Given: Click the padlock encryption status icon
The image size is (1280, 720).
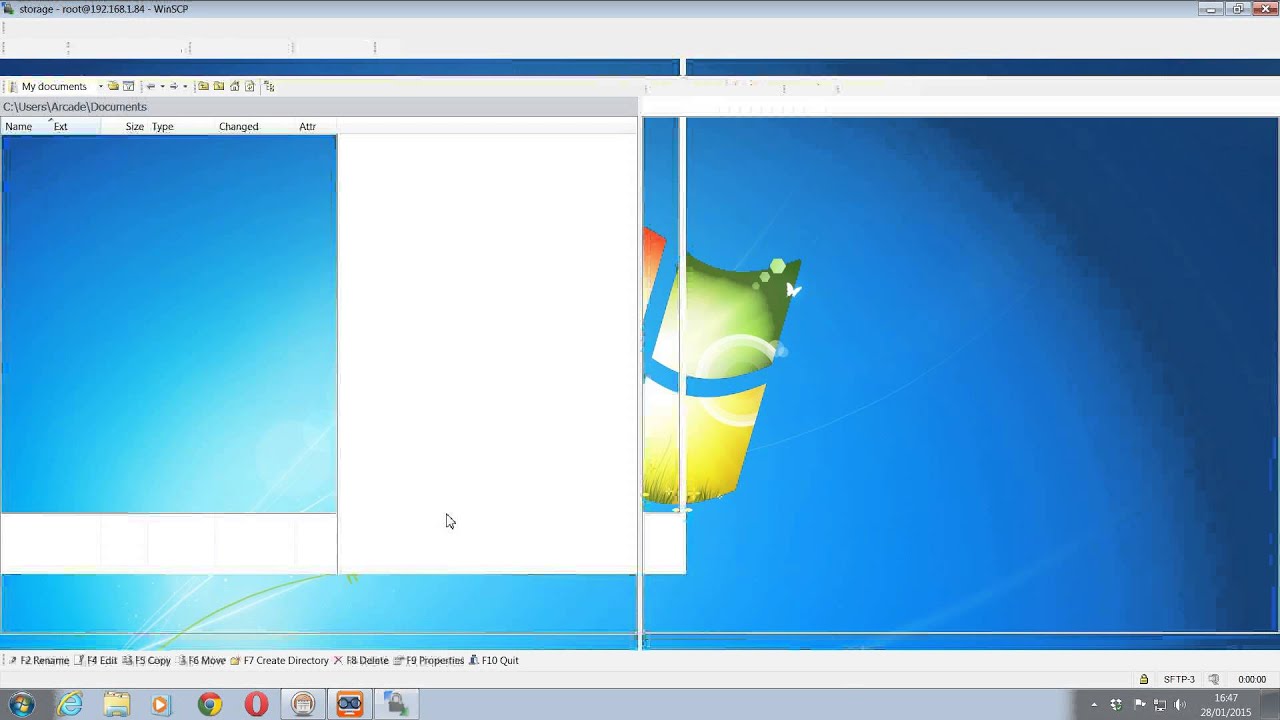Looking at the screenshot, I should [x=1144, y=679].
